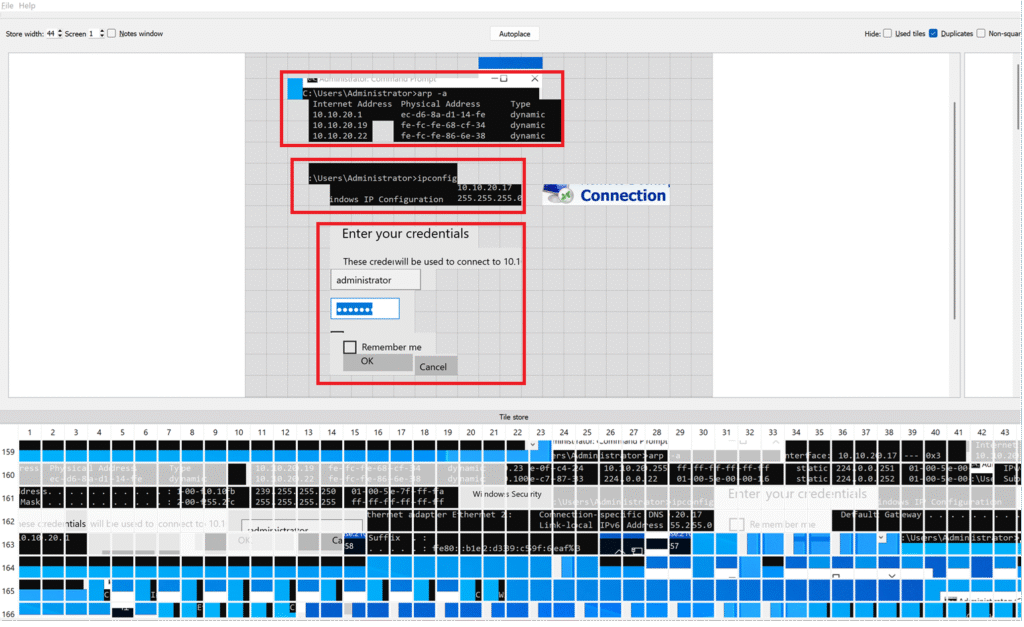Select the 'administrator' username tile on canvas

(x=375, y=280)
